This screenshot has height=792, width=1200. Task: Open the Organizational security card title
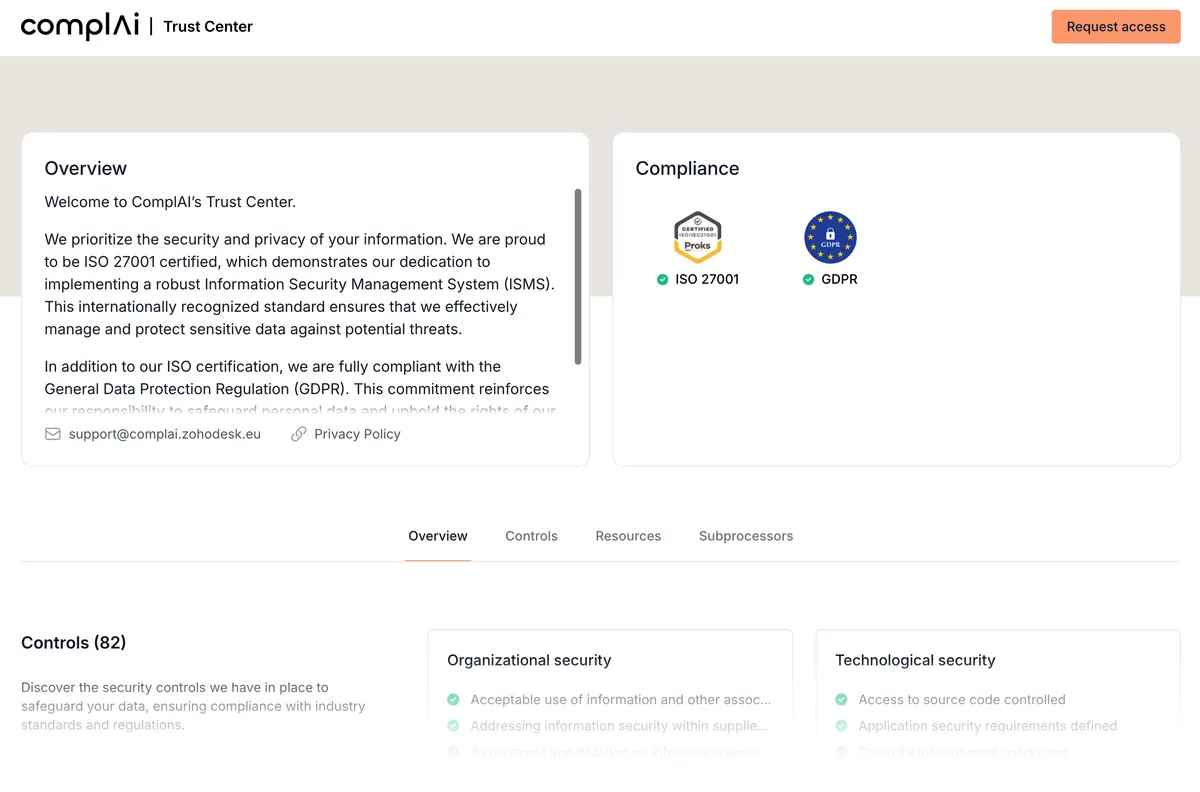tap(529, 660)
